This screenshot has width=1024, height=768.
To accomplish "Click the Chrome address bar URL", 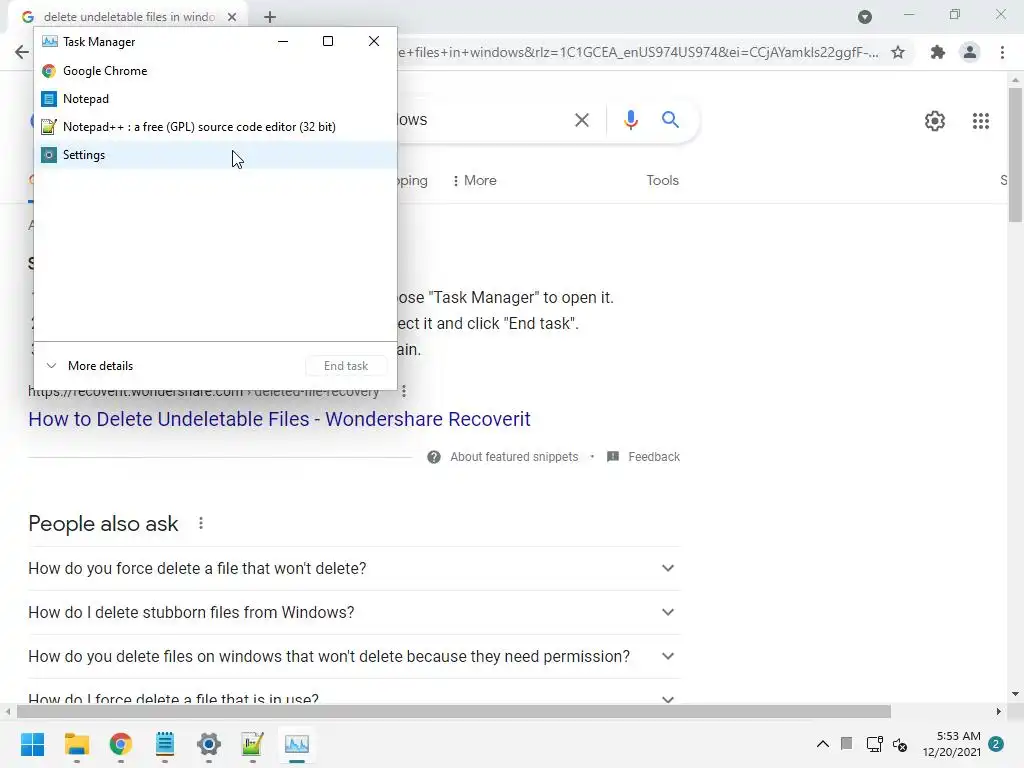I will click(638, 52).
